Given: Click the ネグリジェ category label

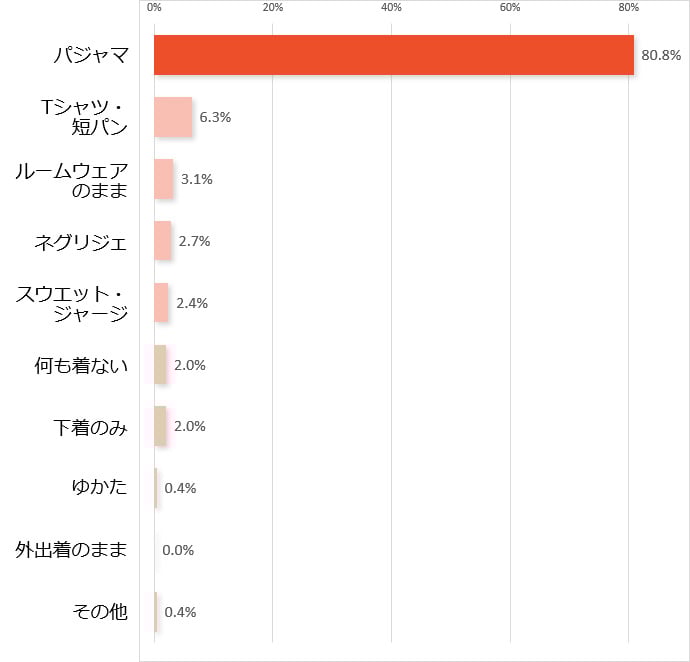Looking at the screenshot, I should coord(81,241).
